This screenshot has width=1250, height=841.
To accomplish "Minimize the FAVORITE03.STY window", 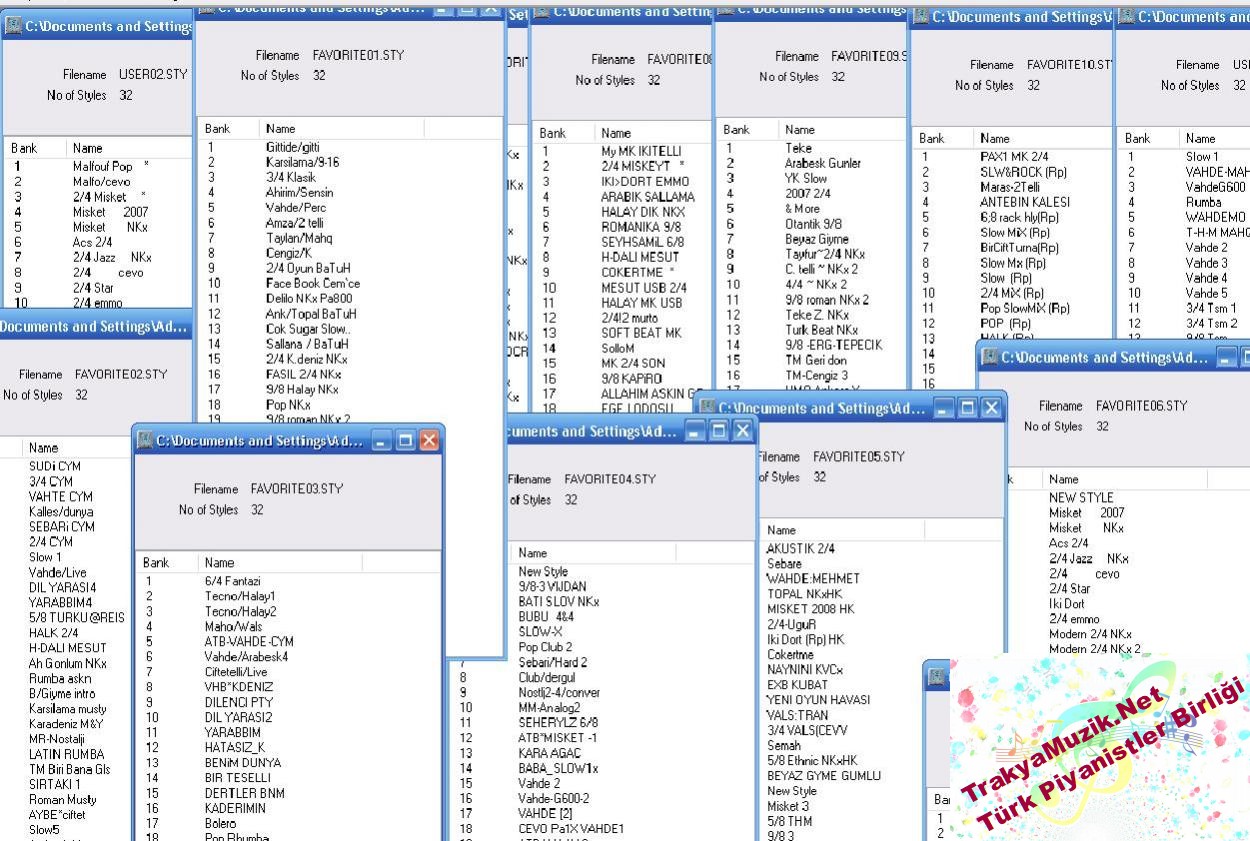I will [383, 440].
